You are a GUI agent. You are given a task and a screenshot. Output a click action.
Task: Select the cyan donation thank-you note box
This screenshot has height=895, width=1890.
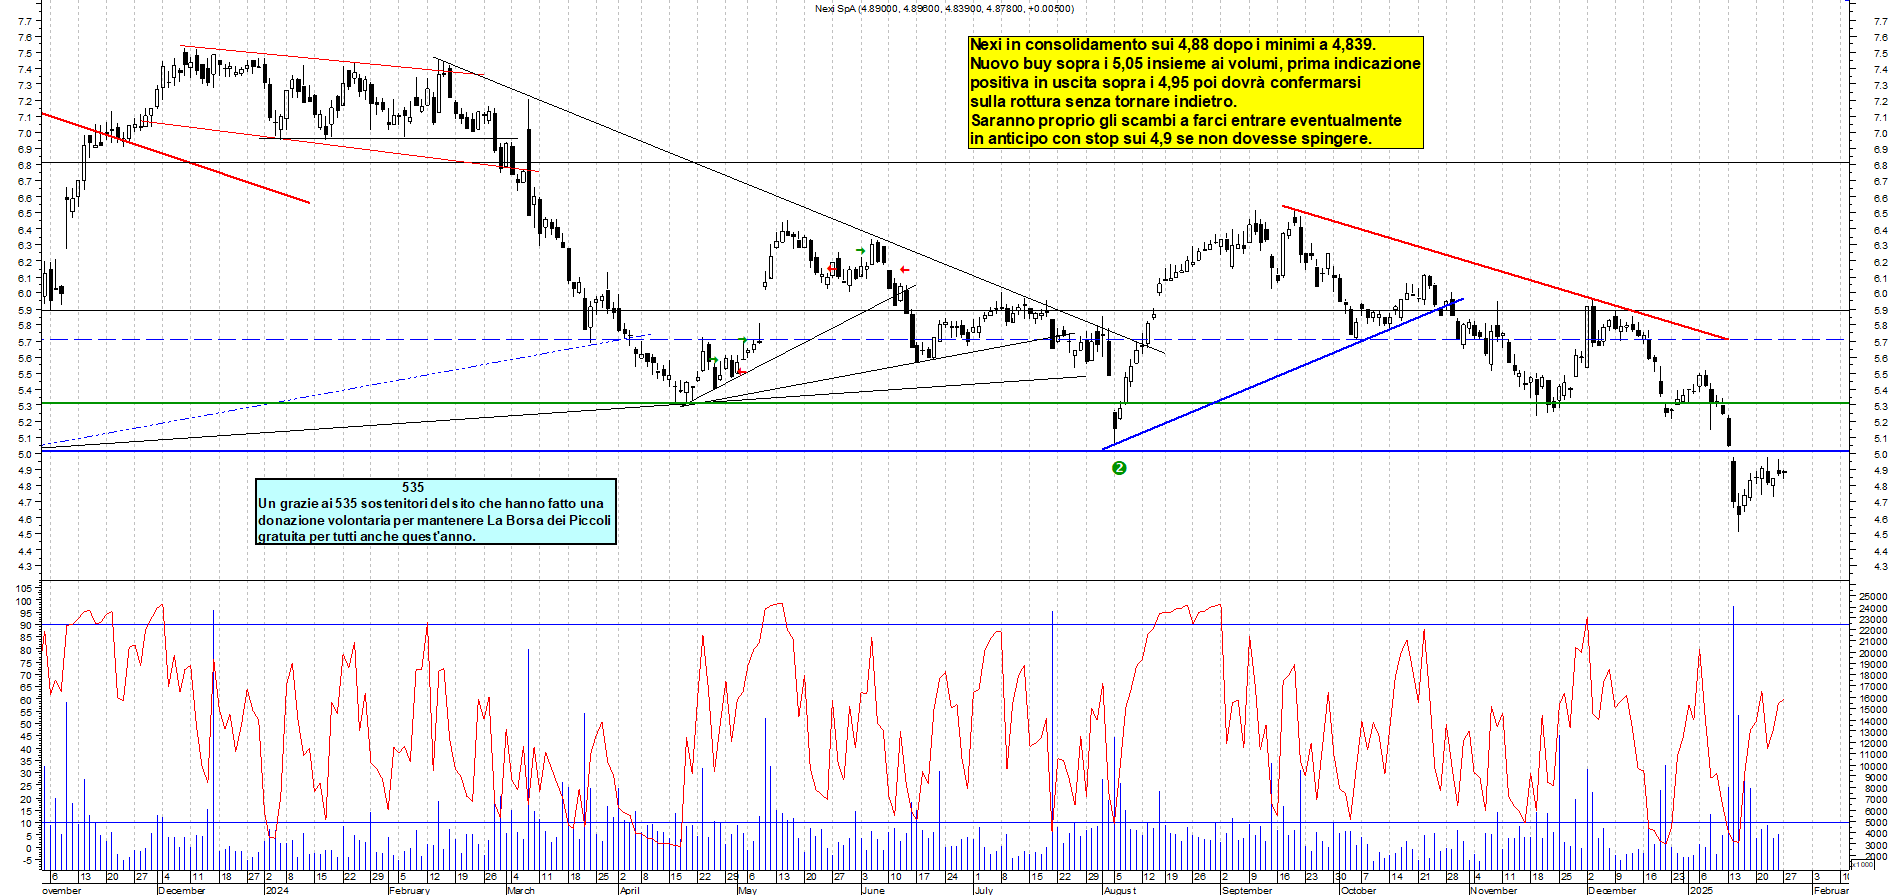click(436, 512)
